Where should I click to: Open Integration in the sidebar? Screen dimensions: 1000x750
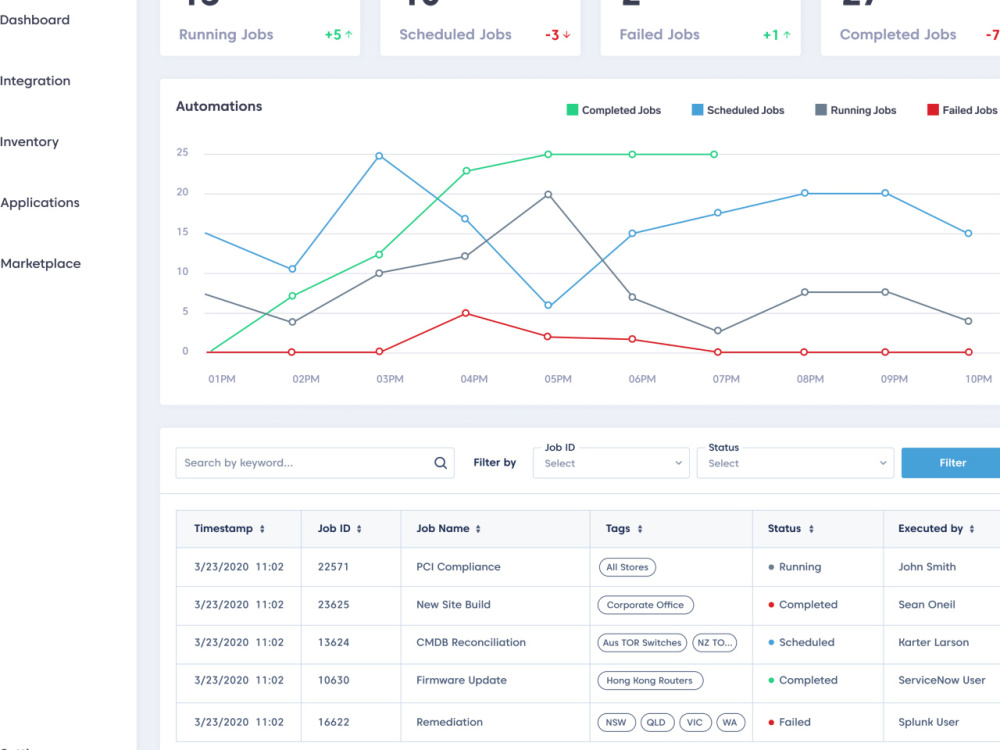[x=35, y=81]
